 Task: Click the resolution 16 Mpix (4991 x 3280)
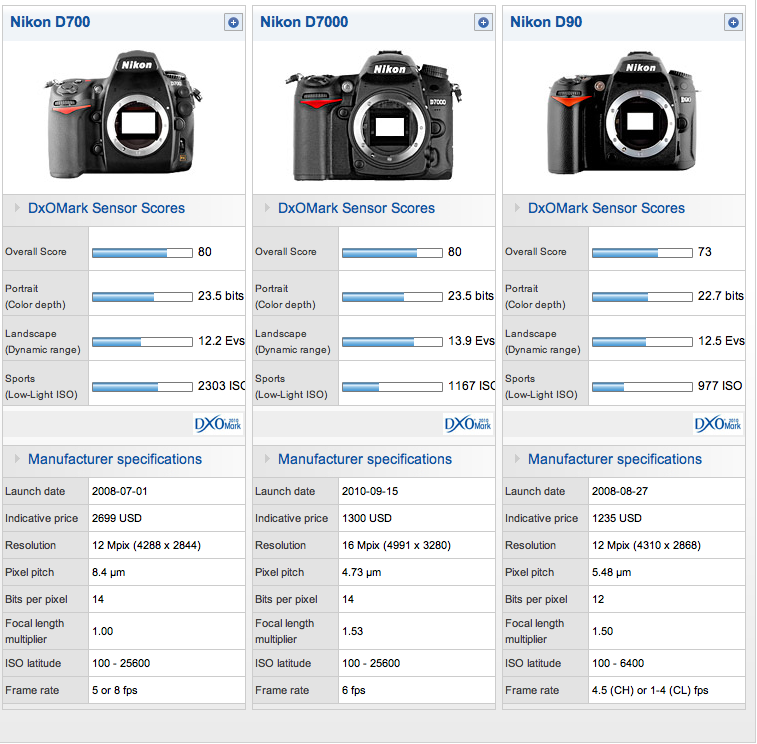click(x=396, y=545)
